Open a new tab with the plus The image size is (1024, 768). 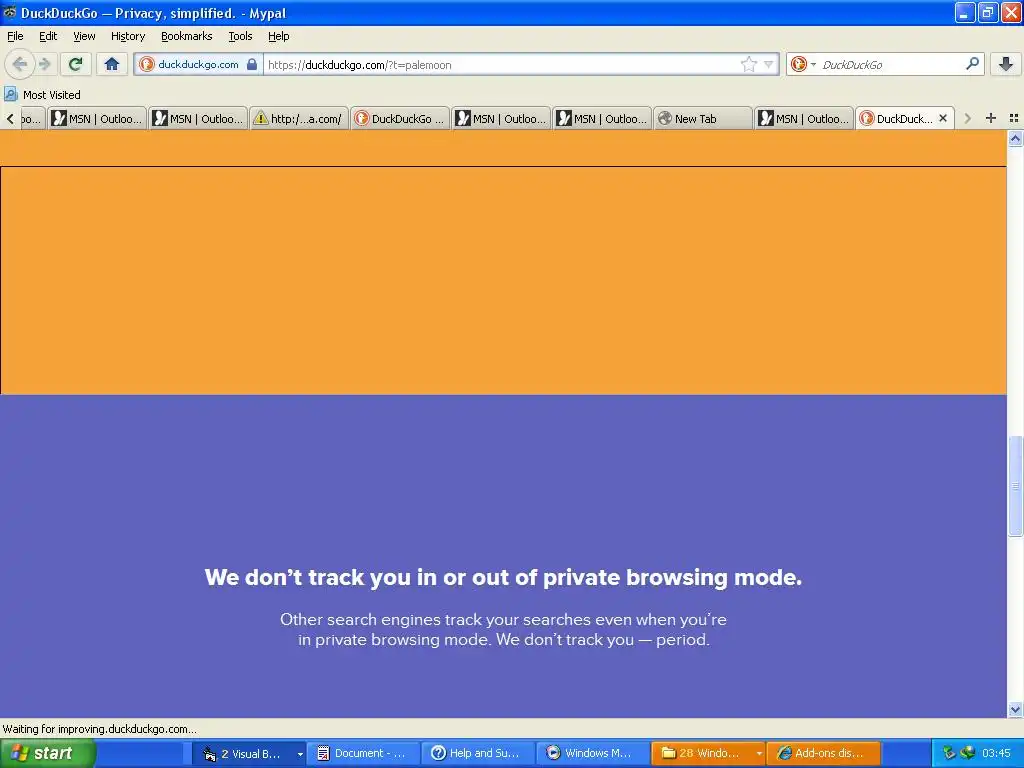click(991, 118)
